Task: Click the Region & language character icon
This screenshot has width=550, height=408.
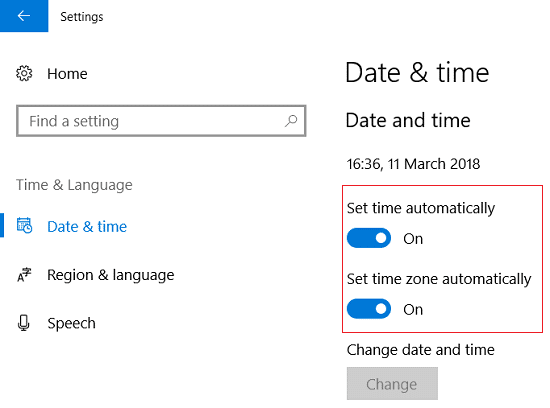Action: click(x=24, y=275)
